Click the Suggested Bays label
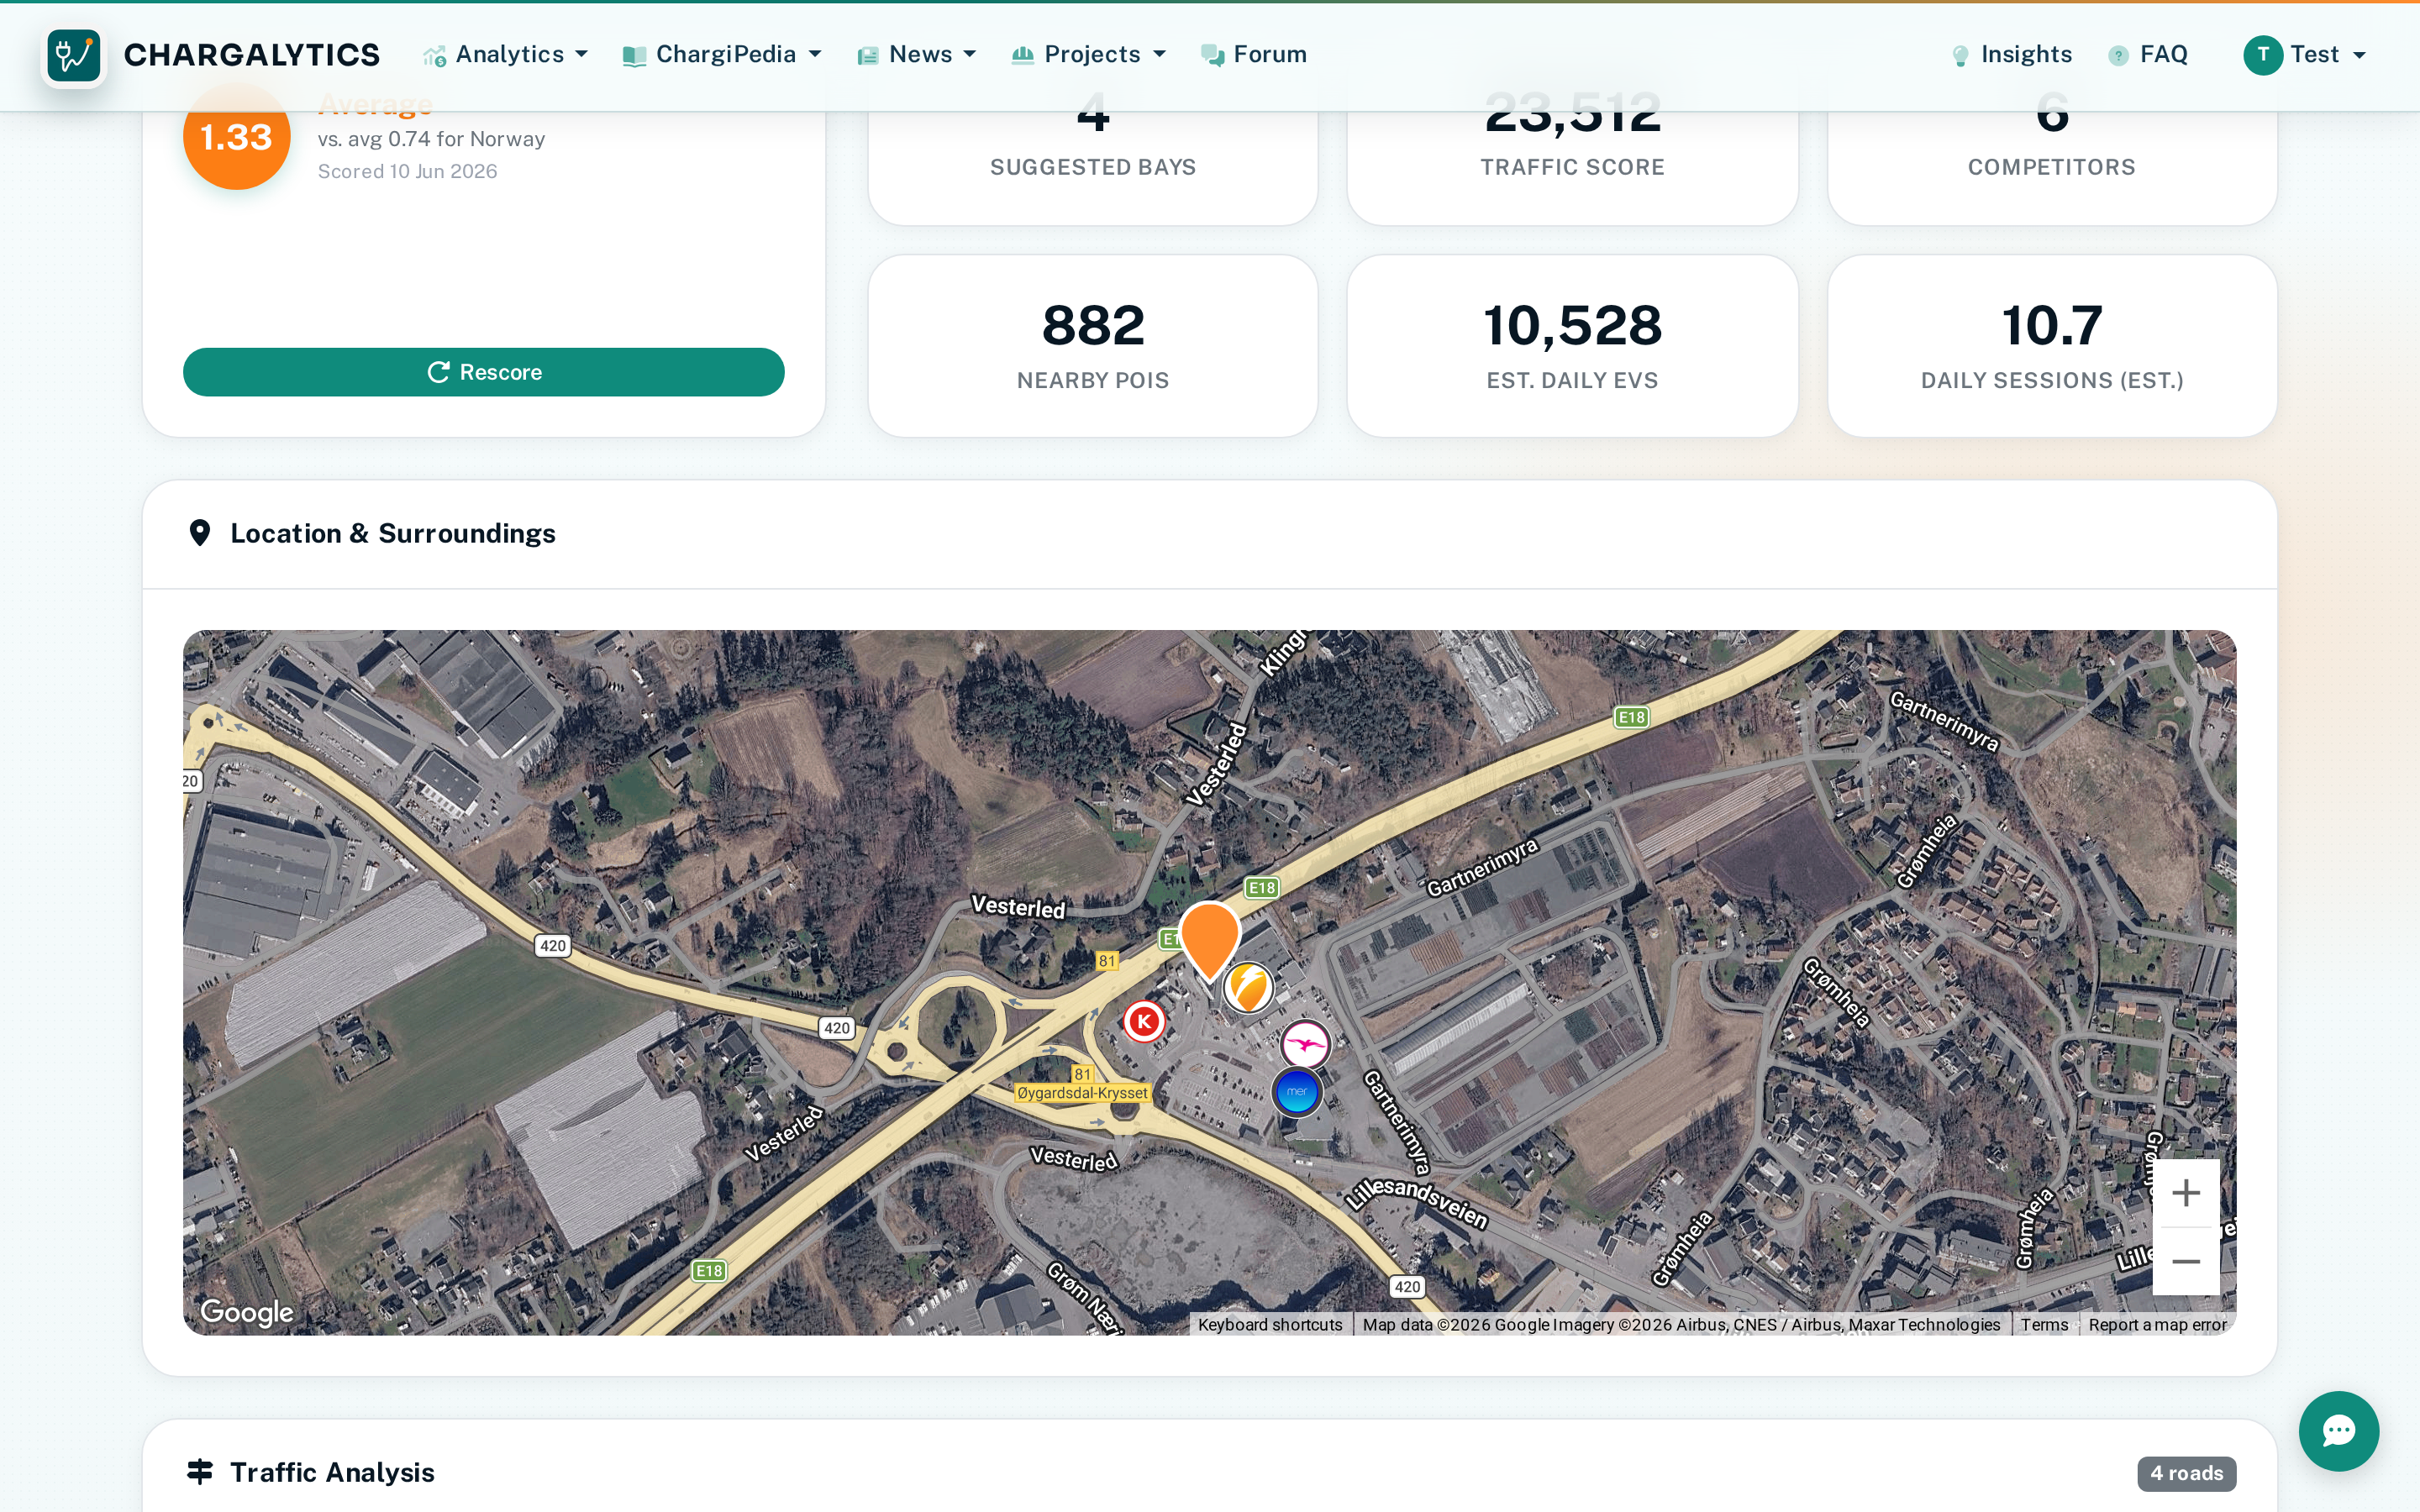2420x1512 pixels. coord(1093,167)
